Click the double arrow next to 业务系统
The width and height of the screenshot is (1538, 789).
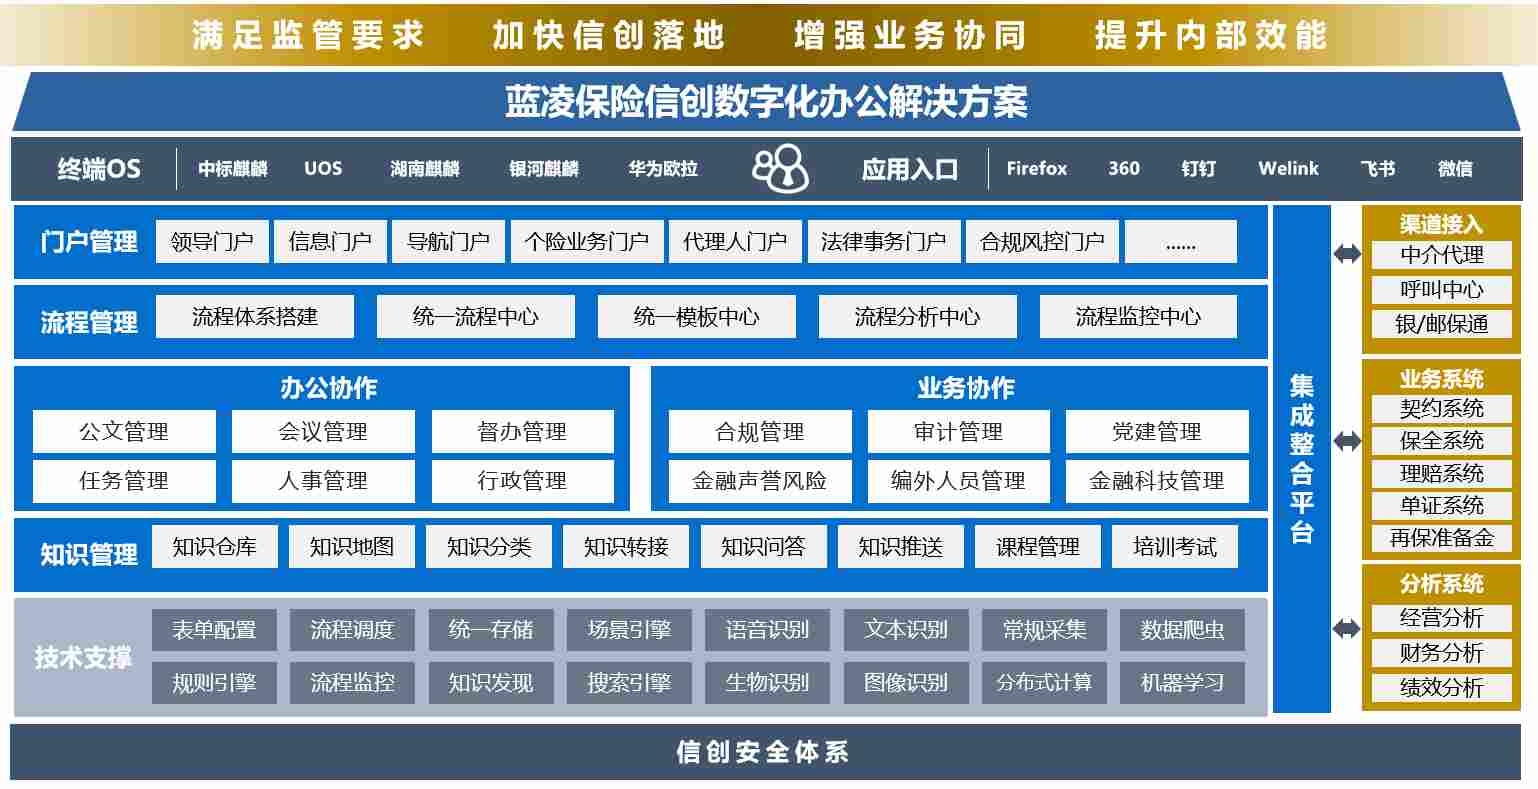[1347, 440]
